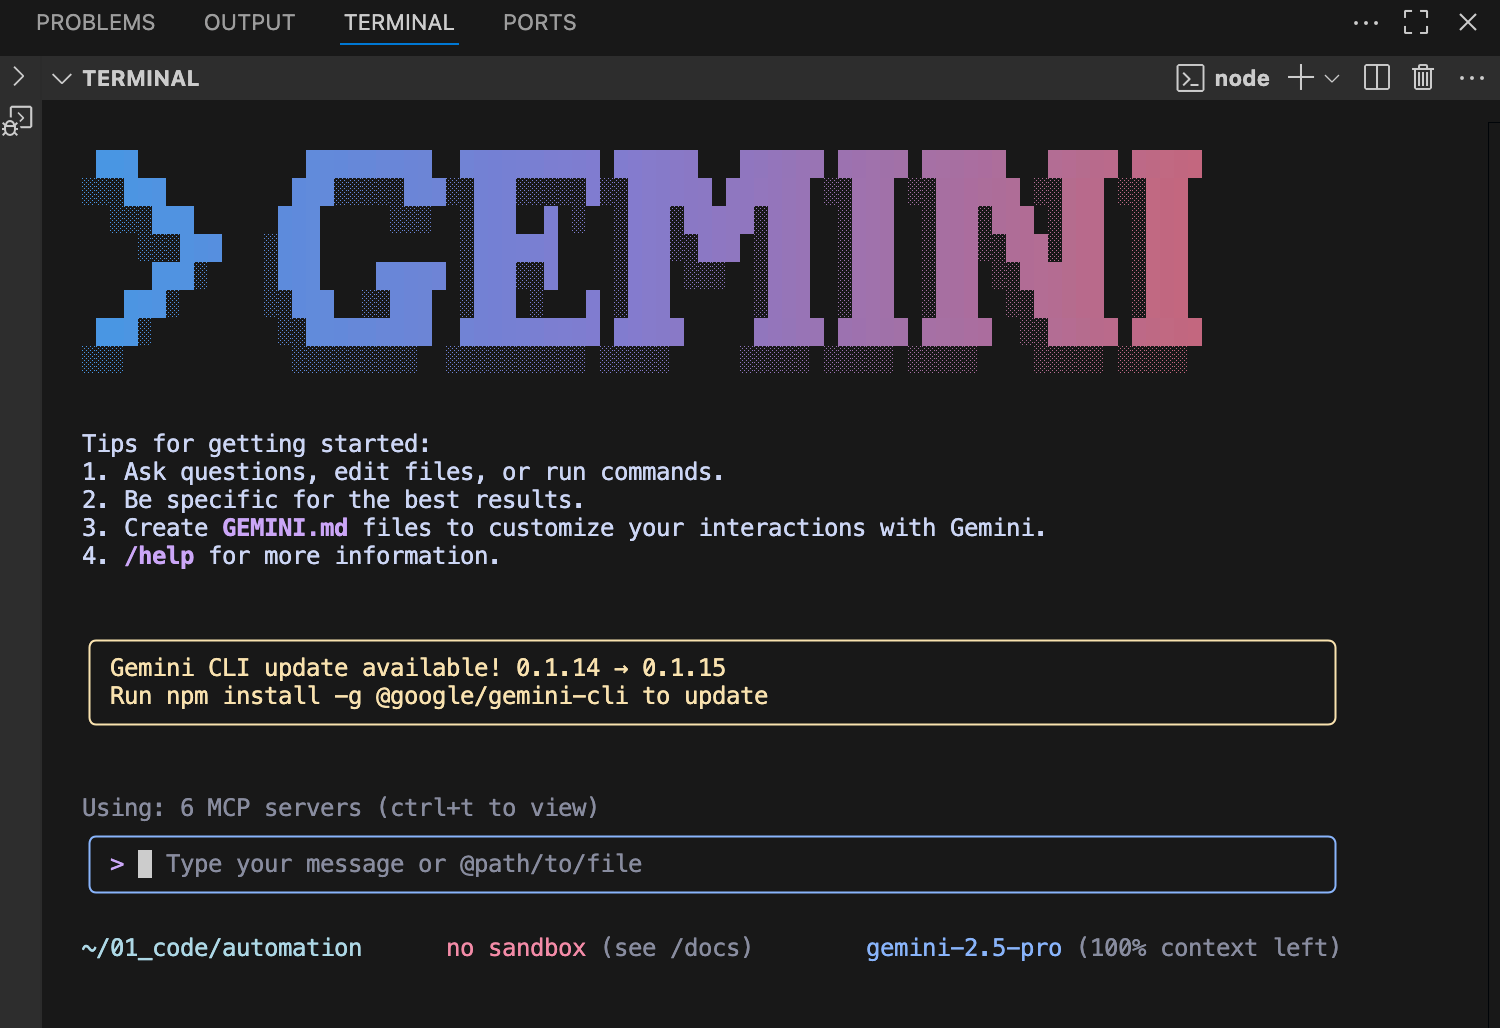Open terminal section more actions menu
This screenshot has height=1028, width=1500.
(x=1472, y=78)
